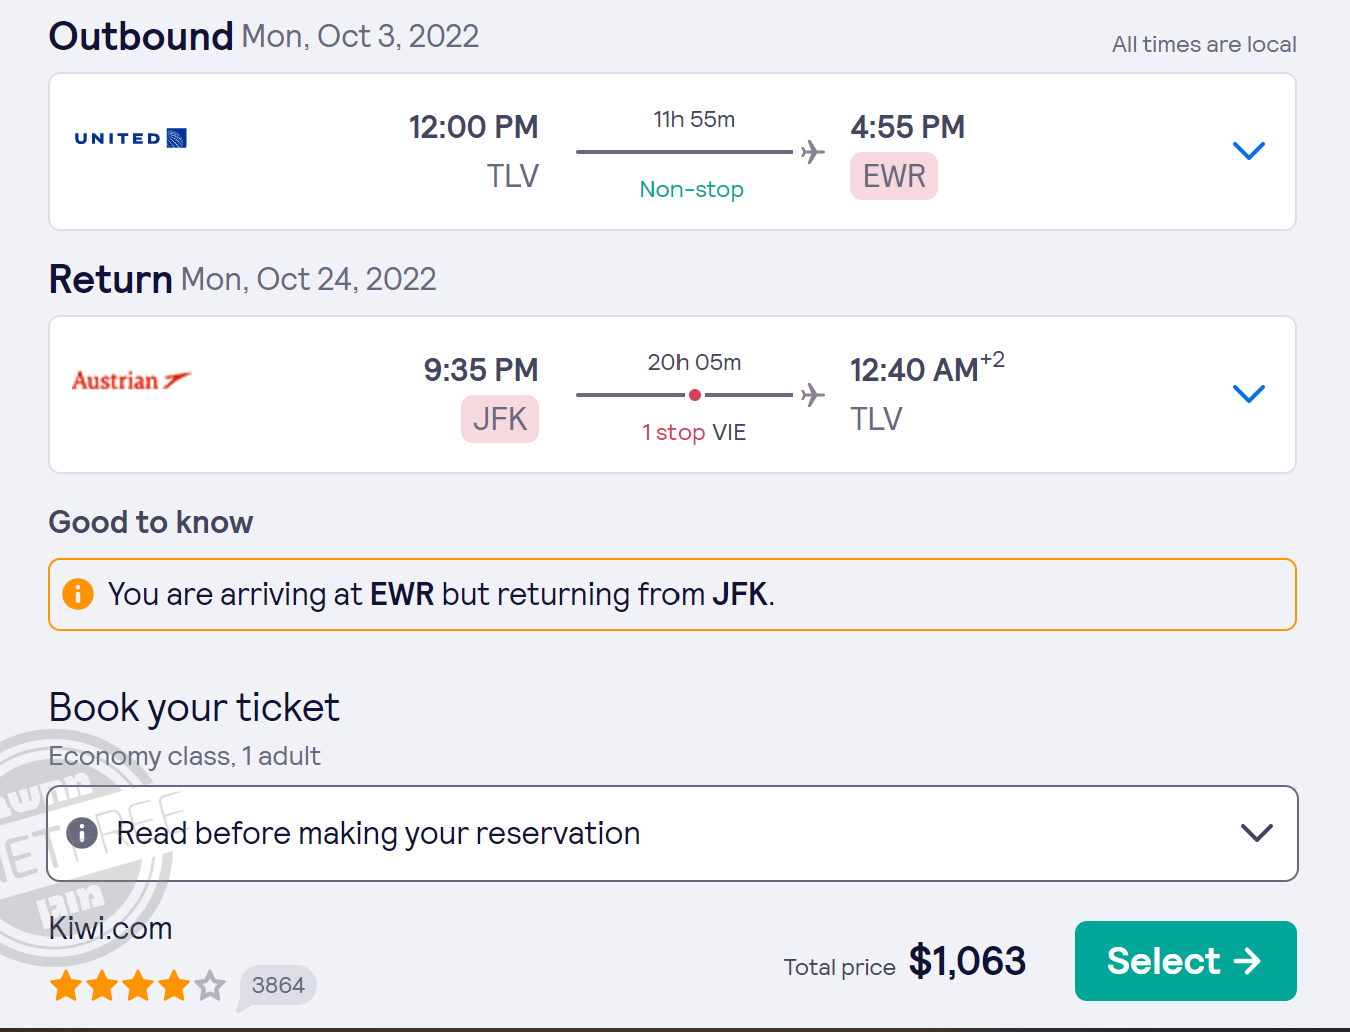Click the Austrian airline logo
This screenshot has width=1350, height=1032.
131,381
